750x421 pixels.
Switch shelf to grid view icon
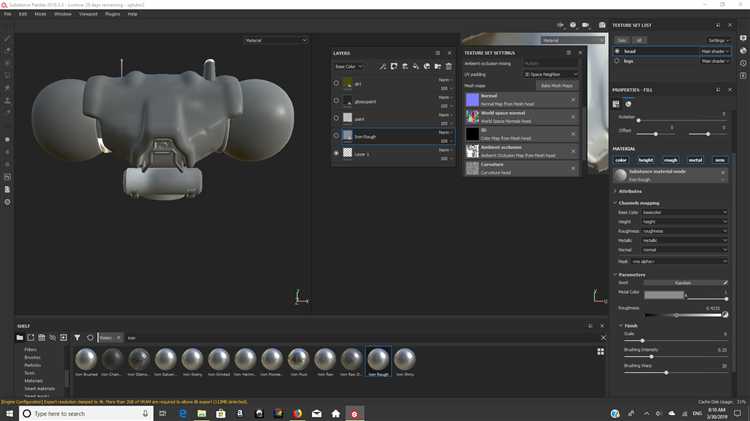tap(600, 352)
